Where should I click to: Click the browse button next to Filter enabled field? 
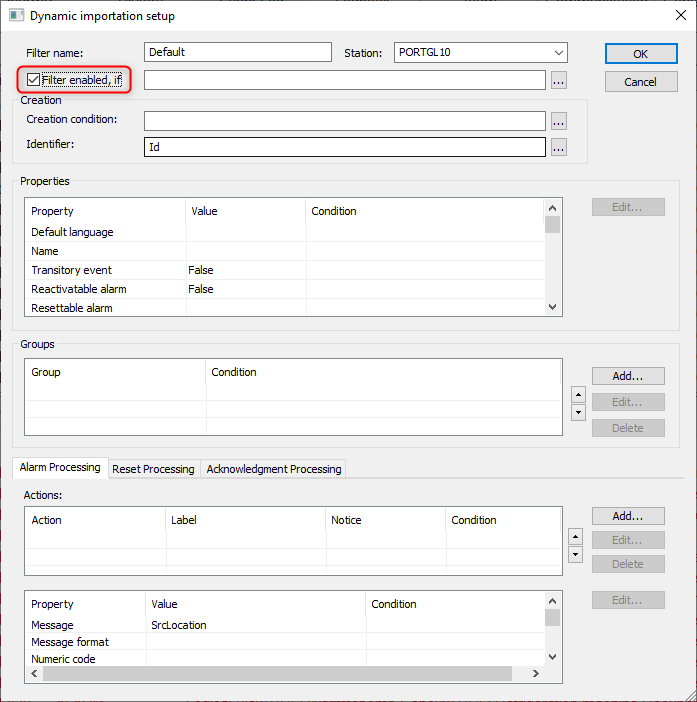(558, 81)
